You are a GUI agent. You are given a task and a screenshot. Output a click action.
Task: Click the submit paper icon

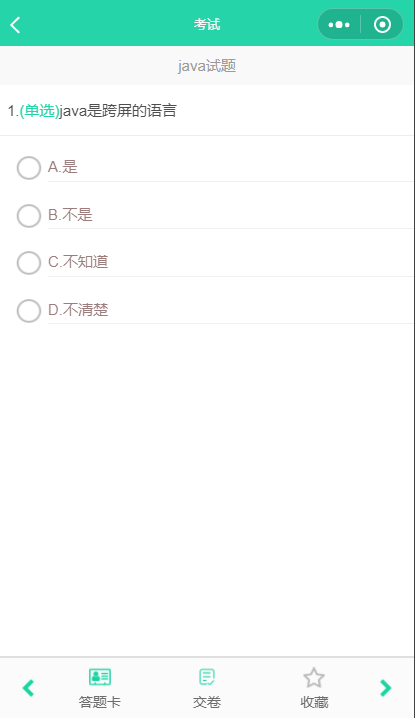point(207,676)
